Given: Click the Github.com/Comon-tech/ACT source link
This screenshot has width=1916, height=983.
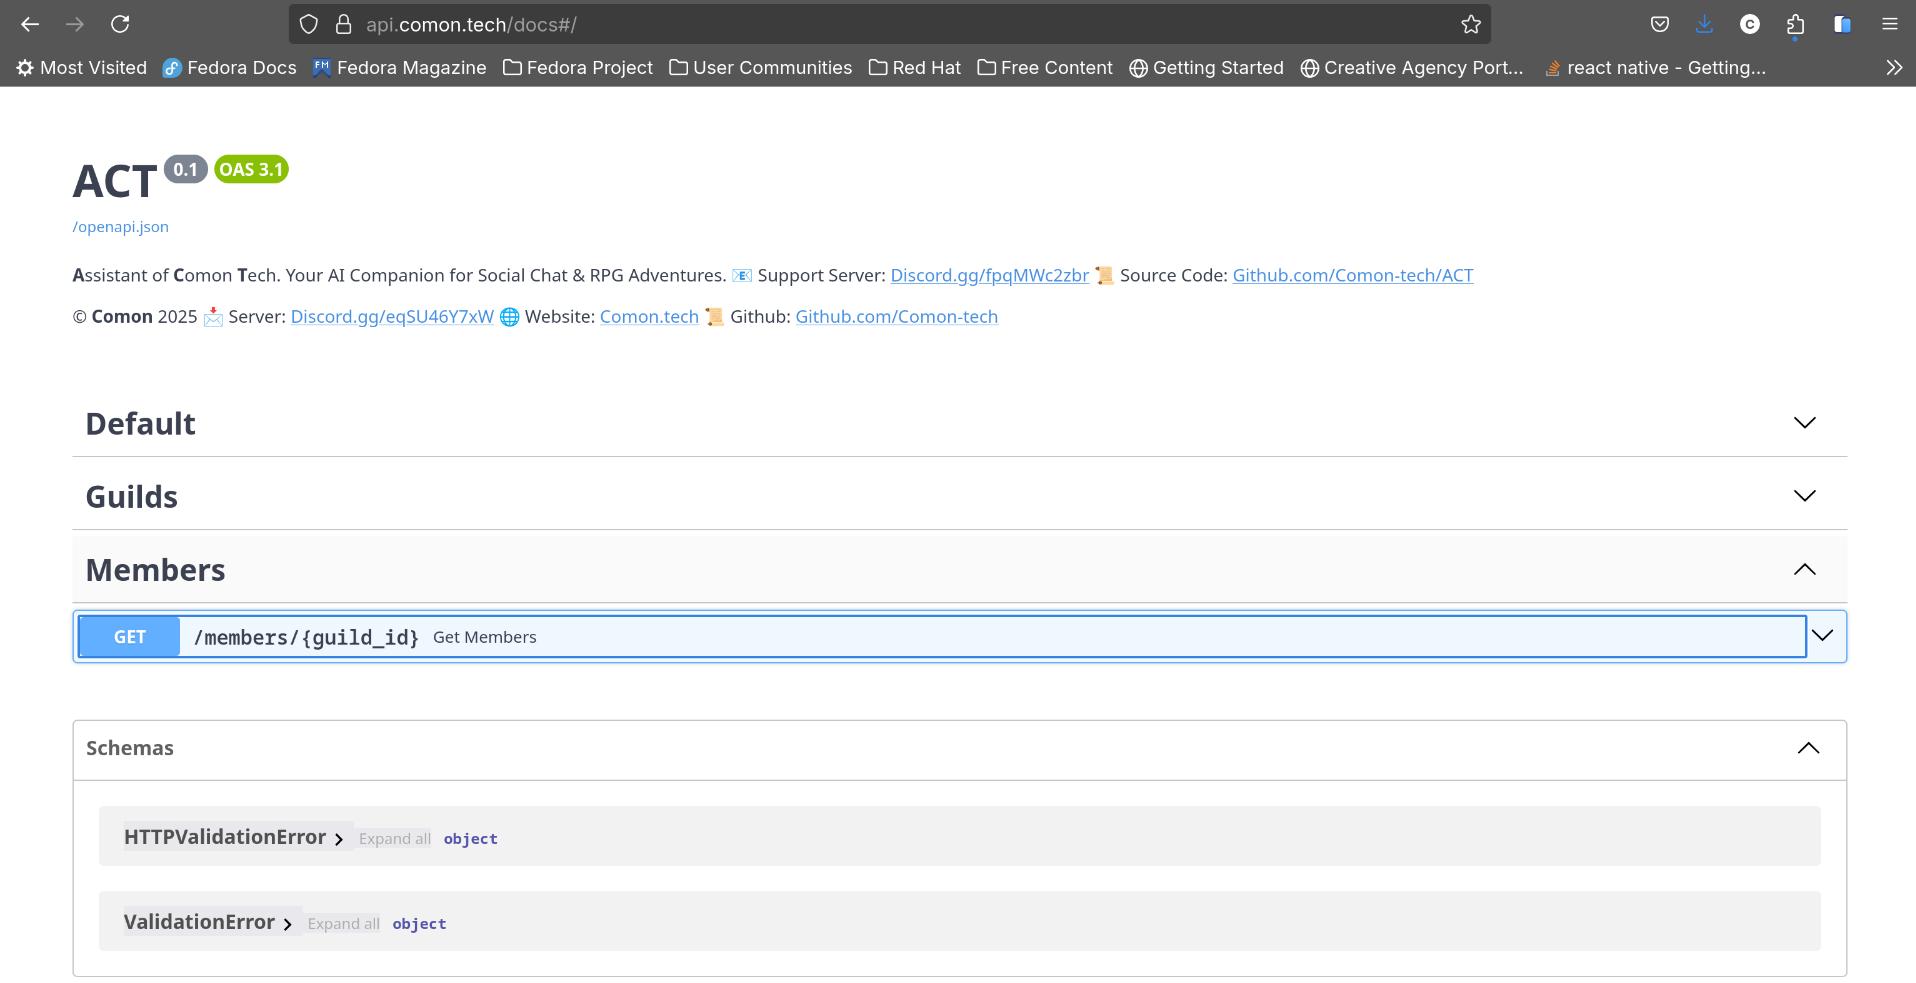Looking at the screenshot, I should pos(1352,276).
